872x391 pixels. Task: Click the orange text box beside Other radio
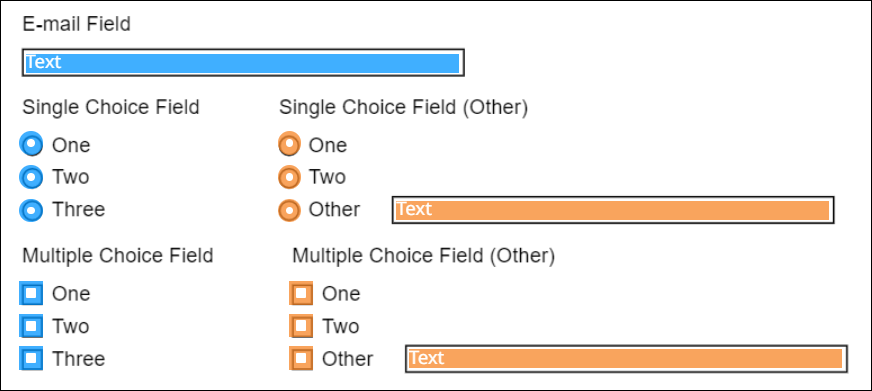click(x=613, y=210)
